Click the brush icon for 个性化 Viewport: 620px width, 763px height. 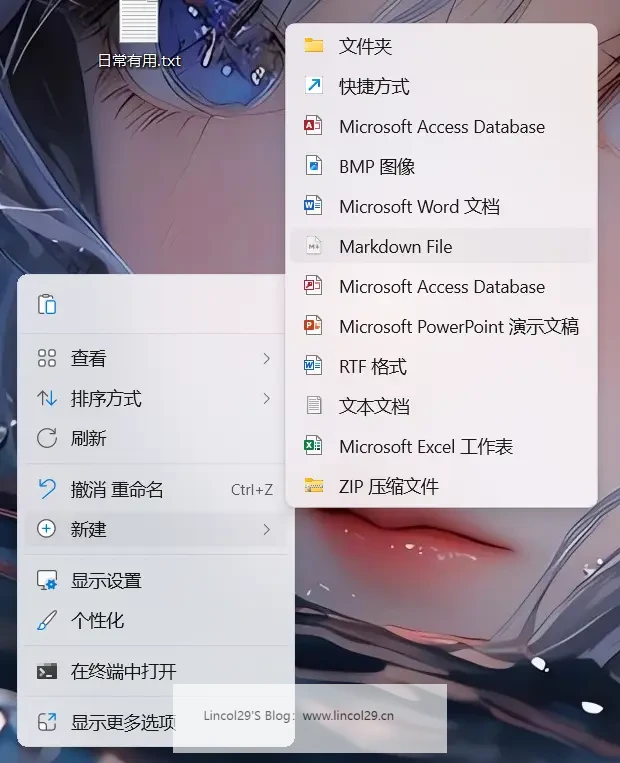[x=46, y=620]
